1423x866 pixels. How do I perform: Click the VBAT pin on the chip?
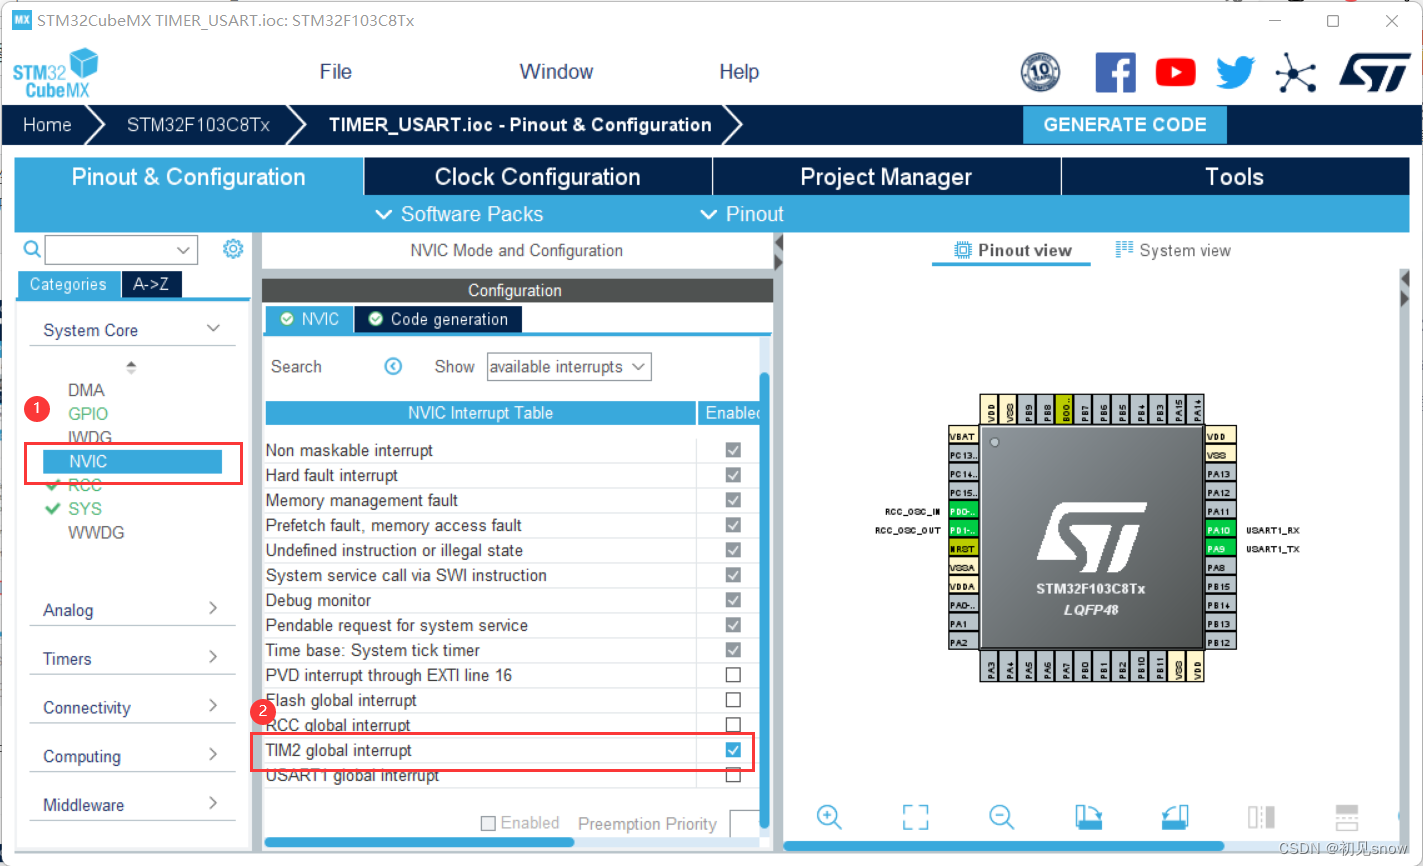click(963, 436)
